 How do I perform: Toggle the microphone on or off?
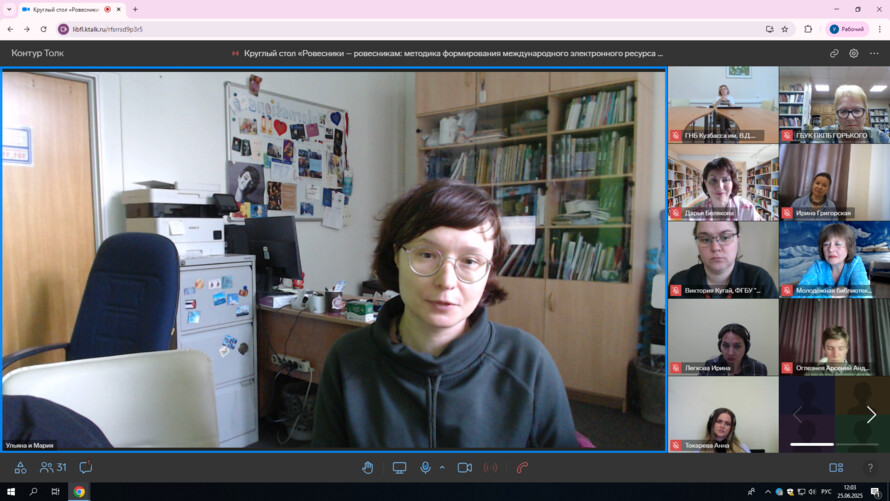point(426,467)
